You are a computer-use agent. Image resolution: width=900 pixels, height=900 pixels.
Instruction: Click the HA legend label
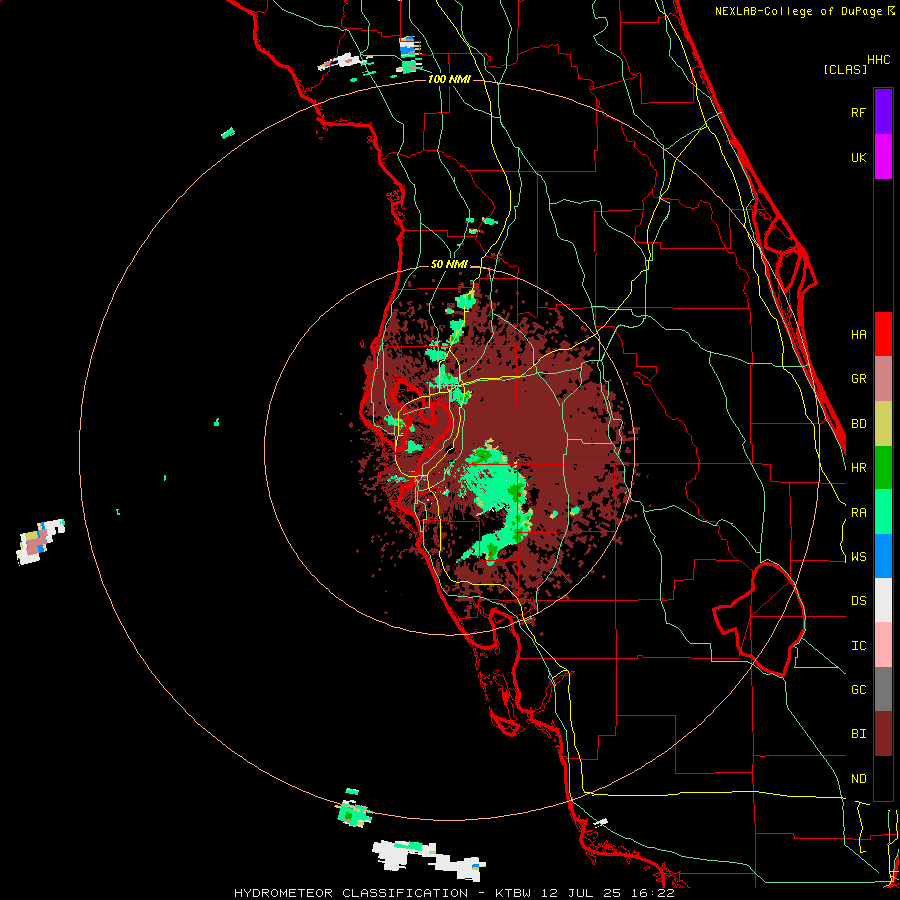point(858,335)
